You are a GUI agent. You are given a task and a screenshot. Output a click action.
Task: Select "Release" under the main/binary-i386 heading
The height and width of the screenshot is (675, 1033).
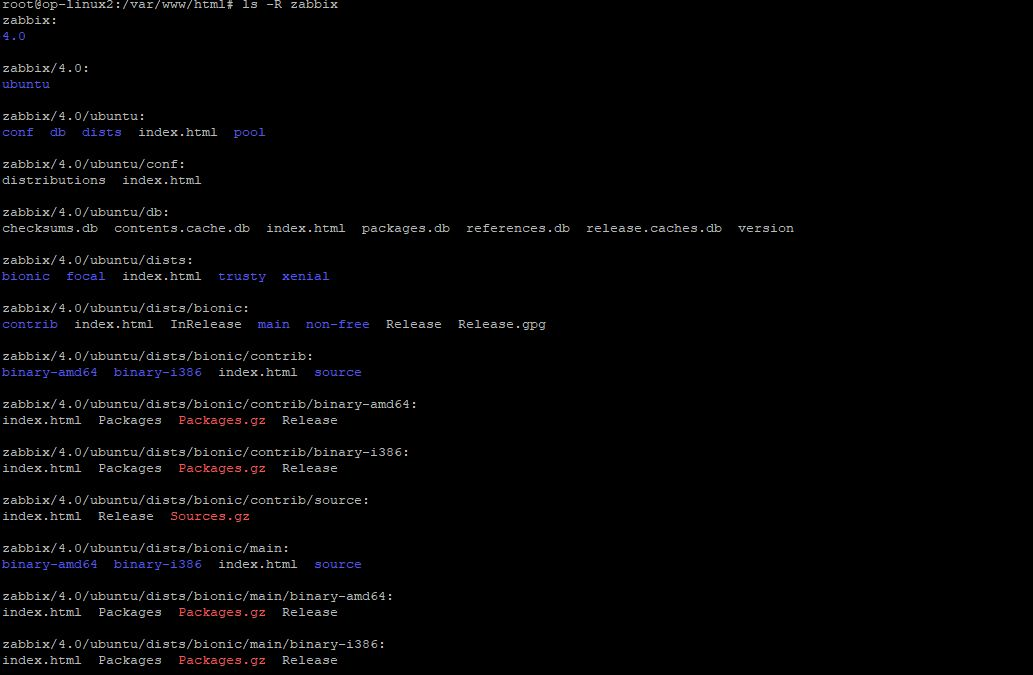310,661
